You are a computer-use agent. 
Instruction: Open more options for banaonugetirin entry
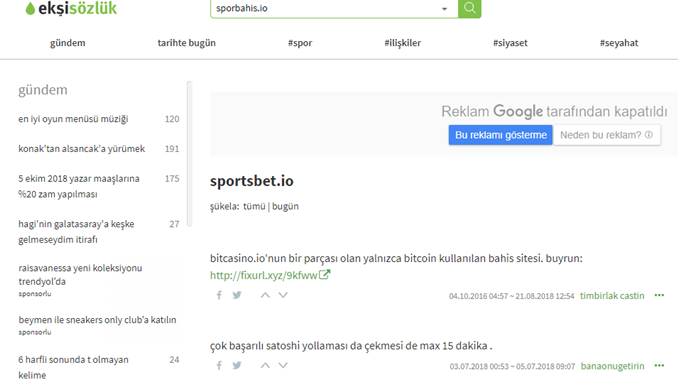659,366
